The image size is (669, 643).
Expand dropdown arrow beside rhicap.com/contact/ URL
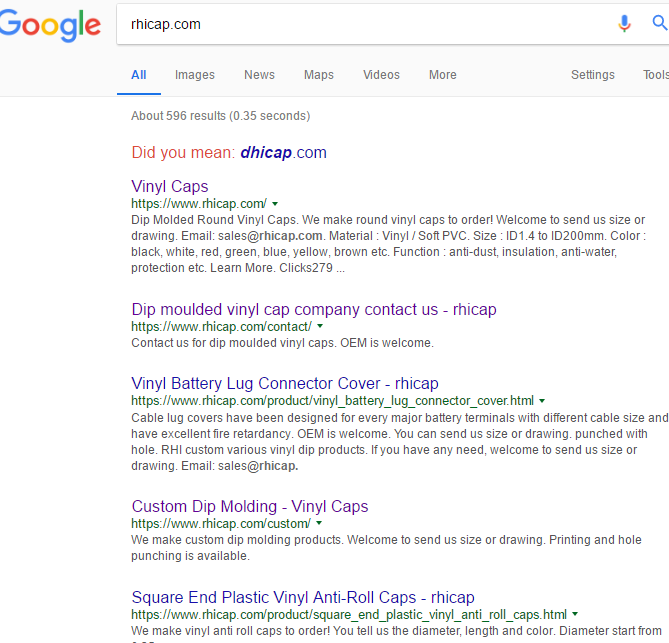(x=320, y=326)
